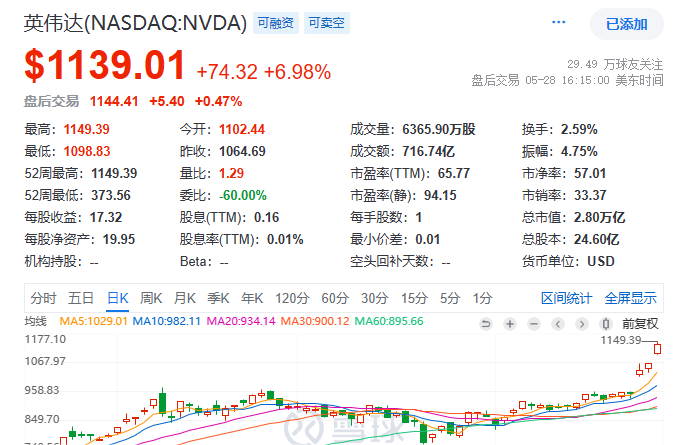Click the 已添加 watchlist button

626,24
